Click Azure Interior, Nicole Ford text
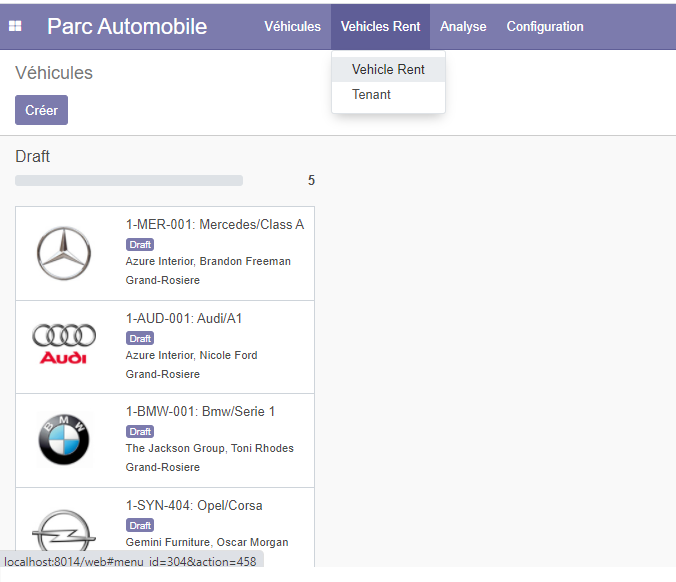The height and width of the screenshot is (582, 676). tap(191, 356)
